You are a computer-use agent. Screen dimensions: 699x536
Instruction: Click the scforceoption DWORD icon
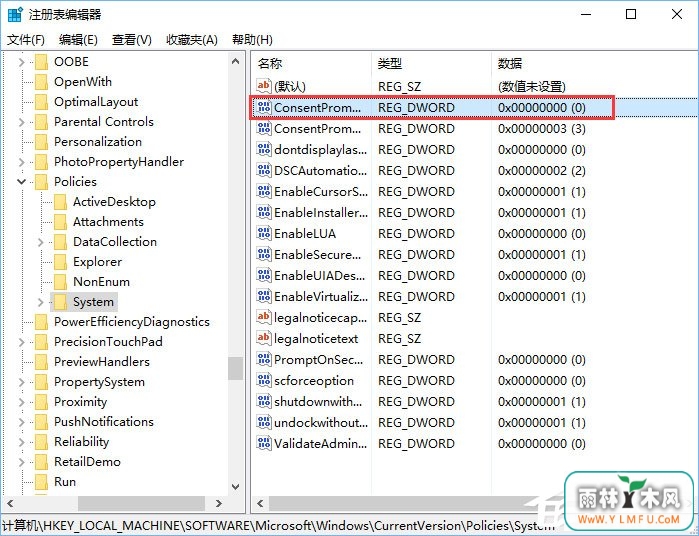pos(264,380)
